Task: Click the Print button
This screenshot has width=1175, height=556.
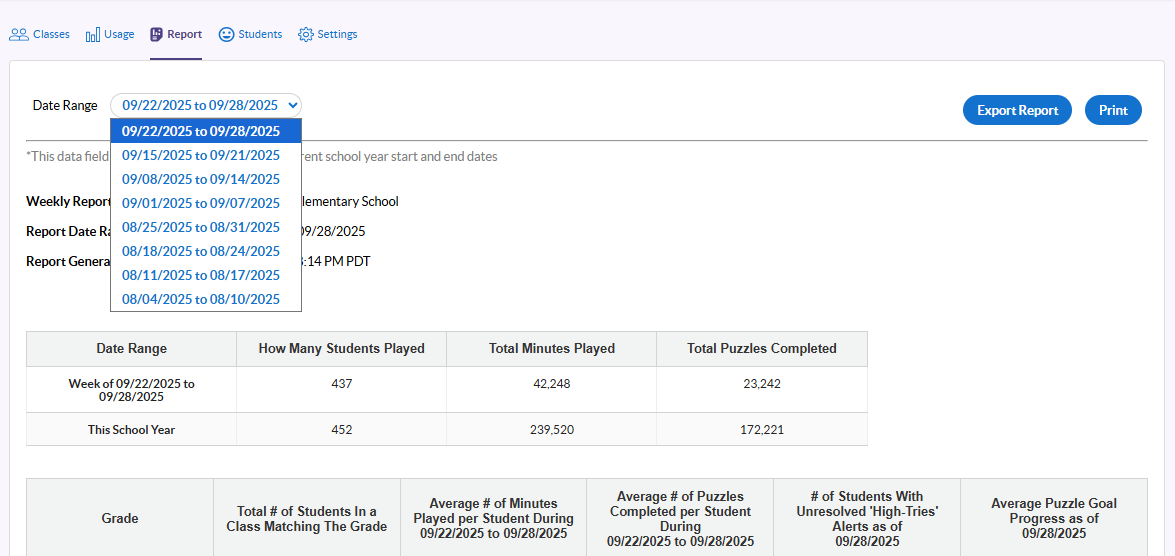Action: coord(1114,110)
